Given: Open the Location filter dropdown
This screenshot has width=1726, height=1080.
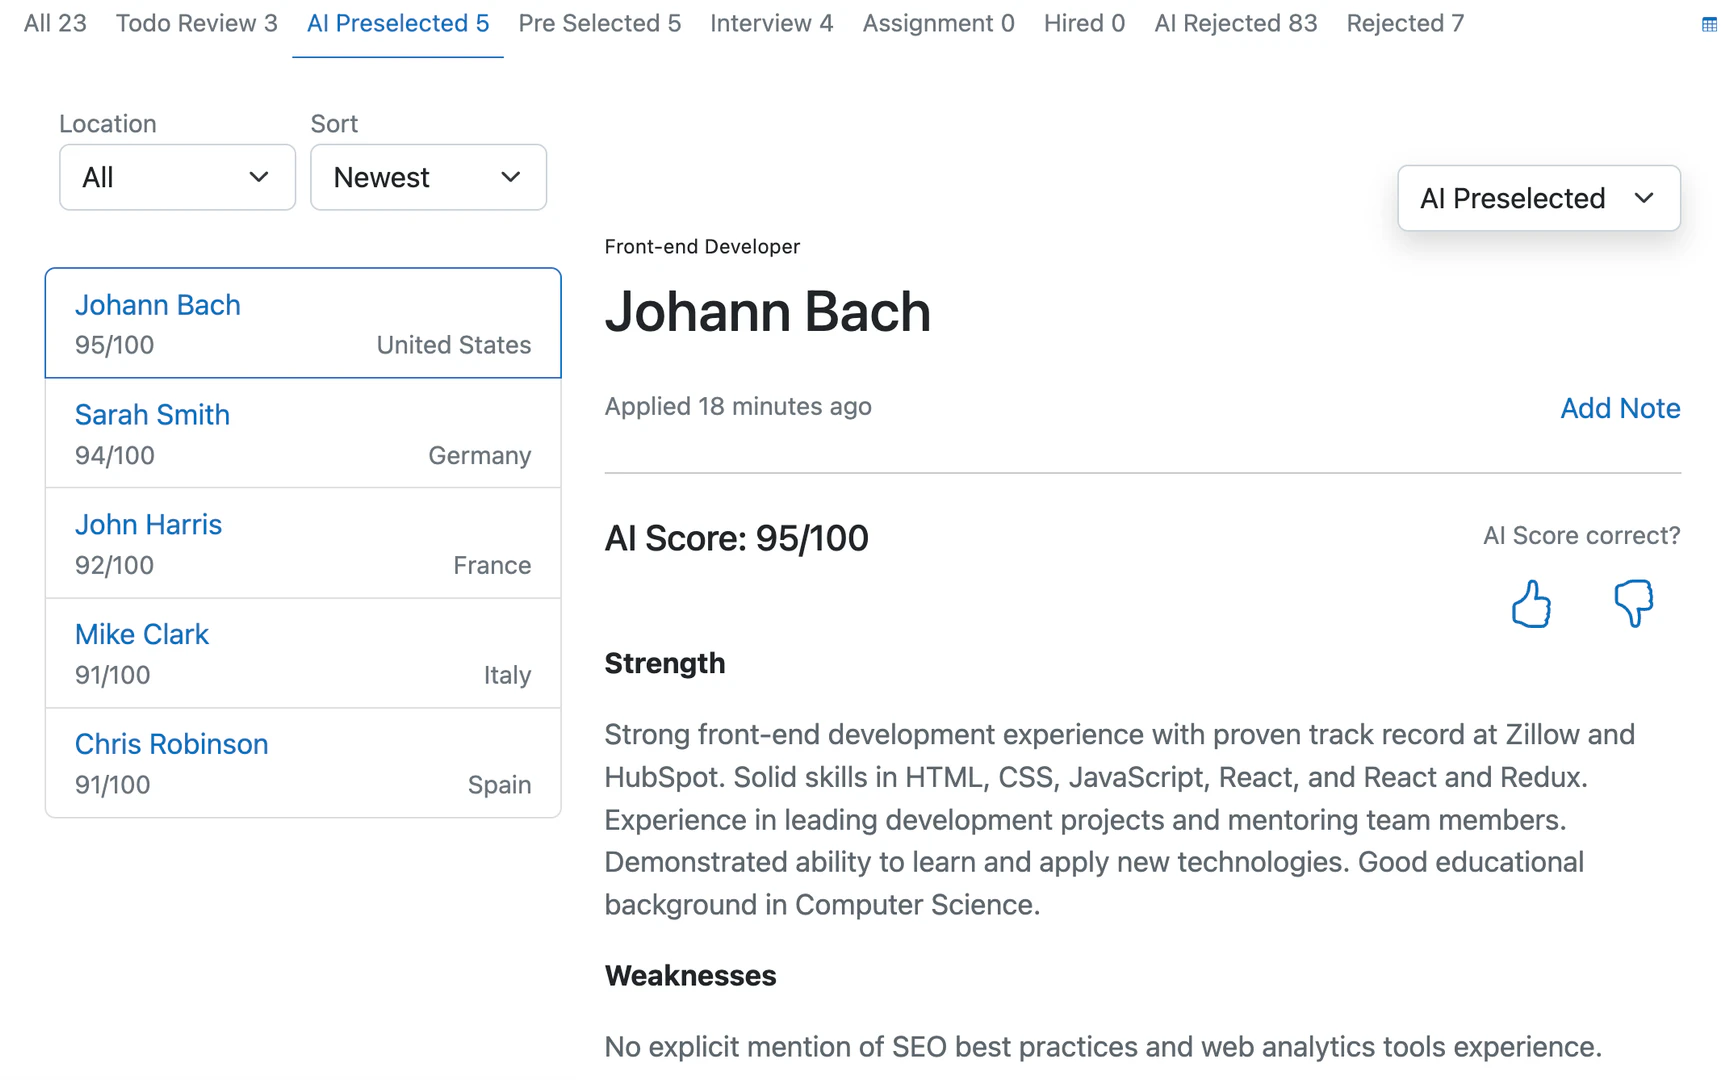Looking at the screenshot, I should tap(177, 177).
